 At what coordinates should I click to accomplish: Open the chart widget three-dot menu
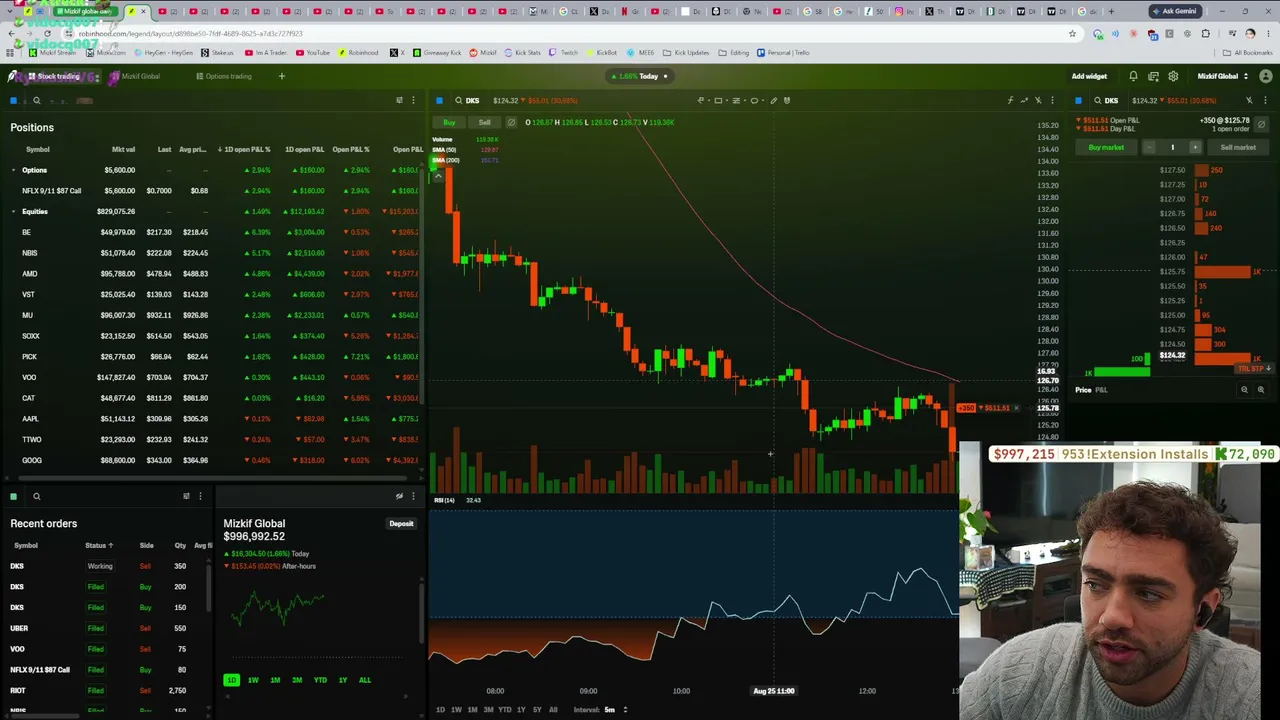1052,100
